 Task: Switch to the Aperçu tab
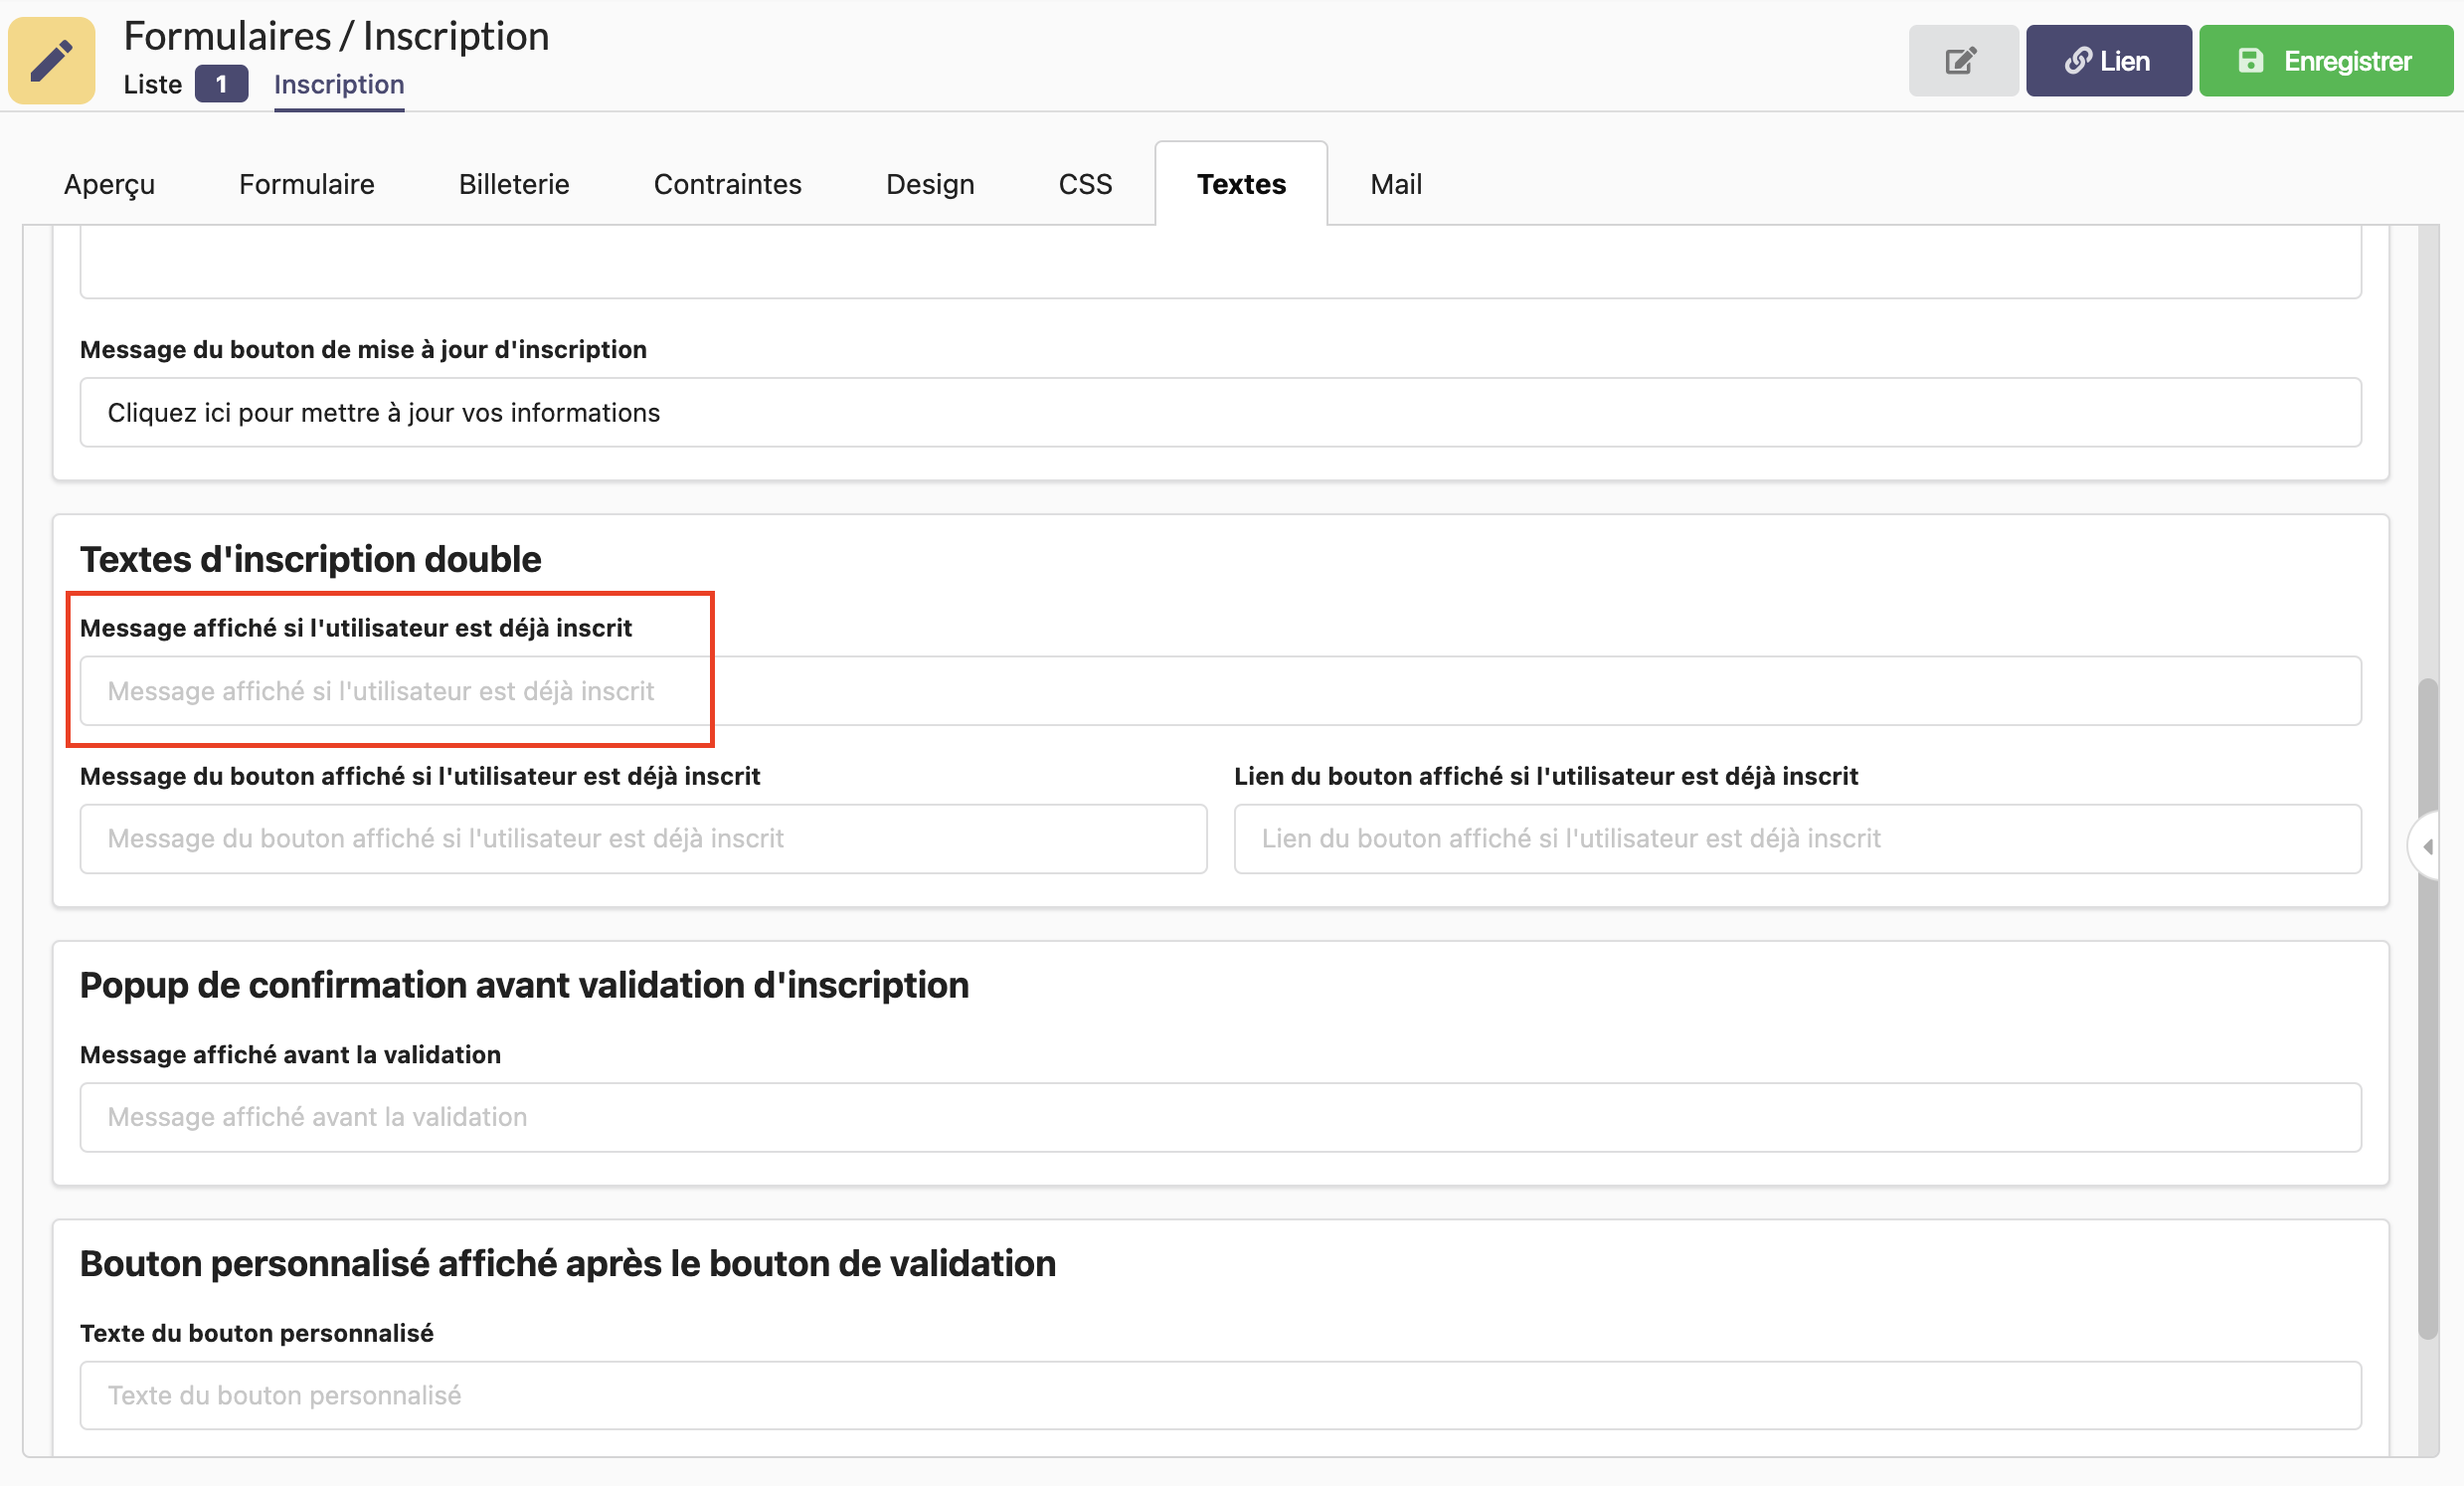110,184
